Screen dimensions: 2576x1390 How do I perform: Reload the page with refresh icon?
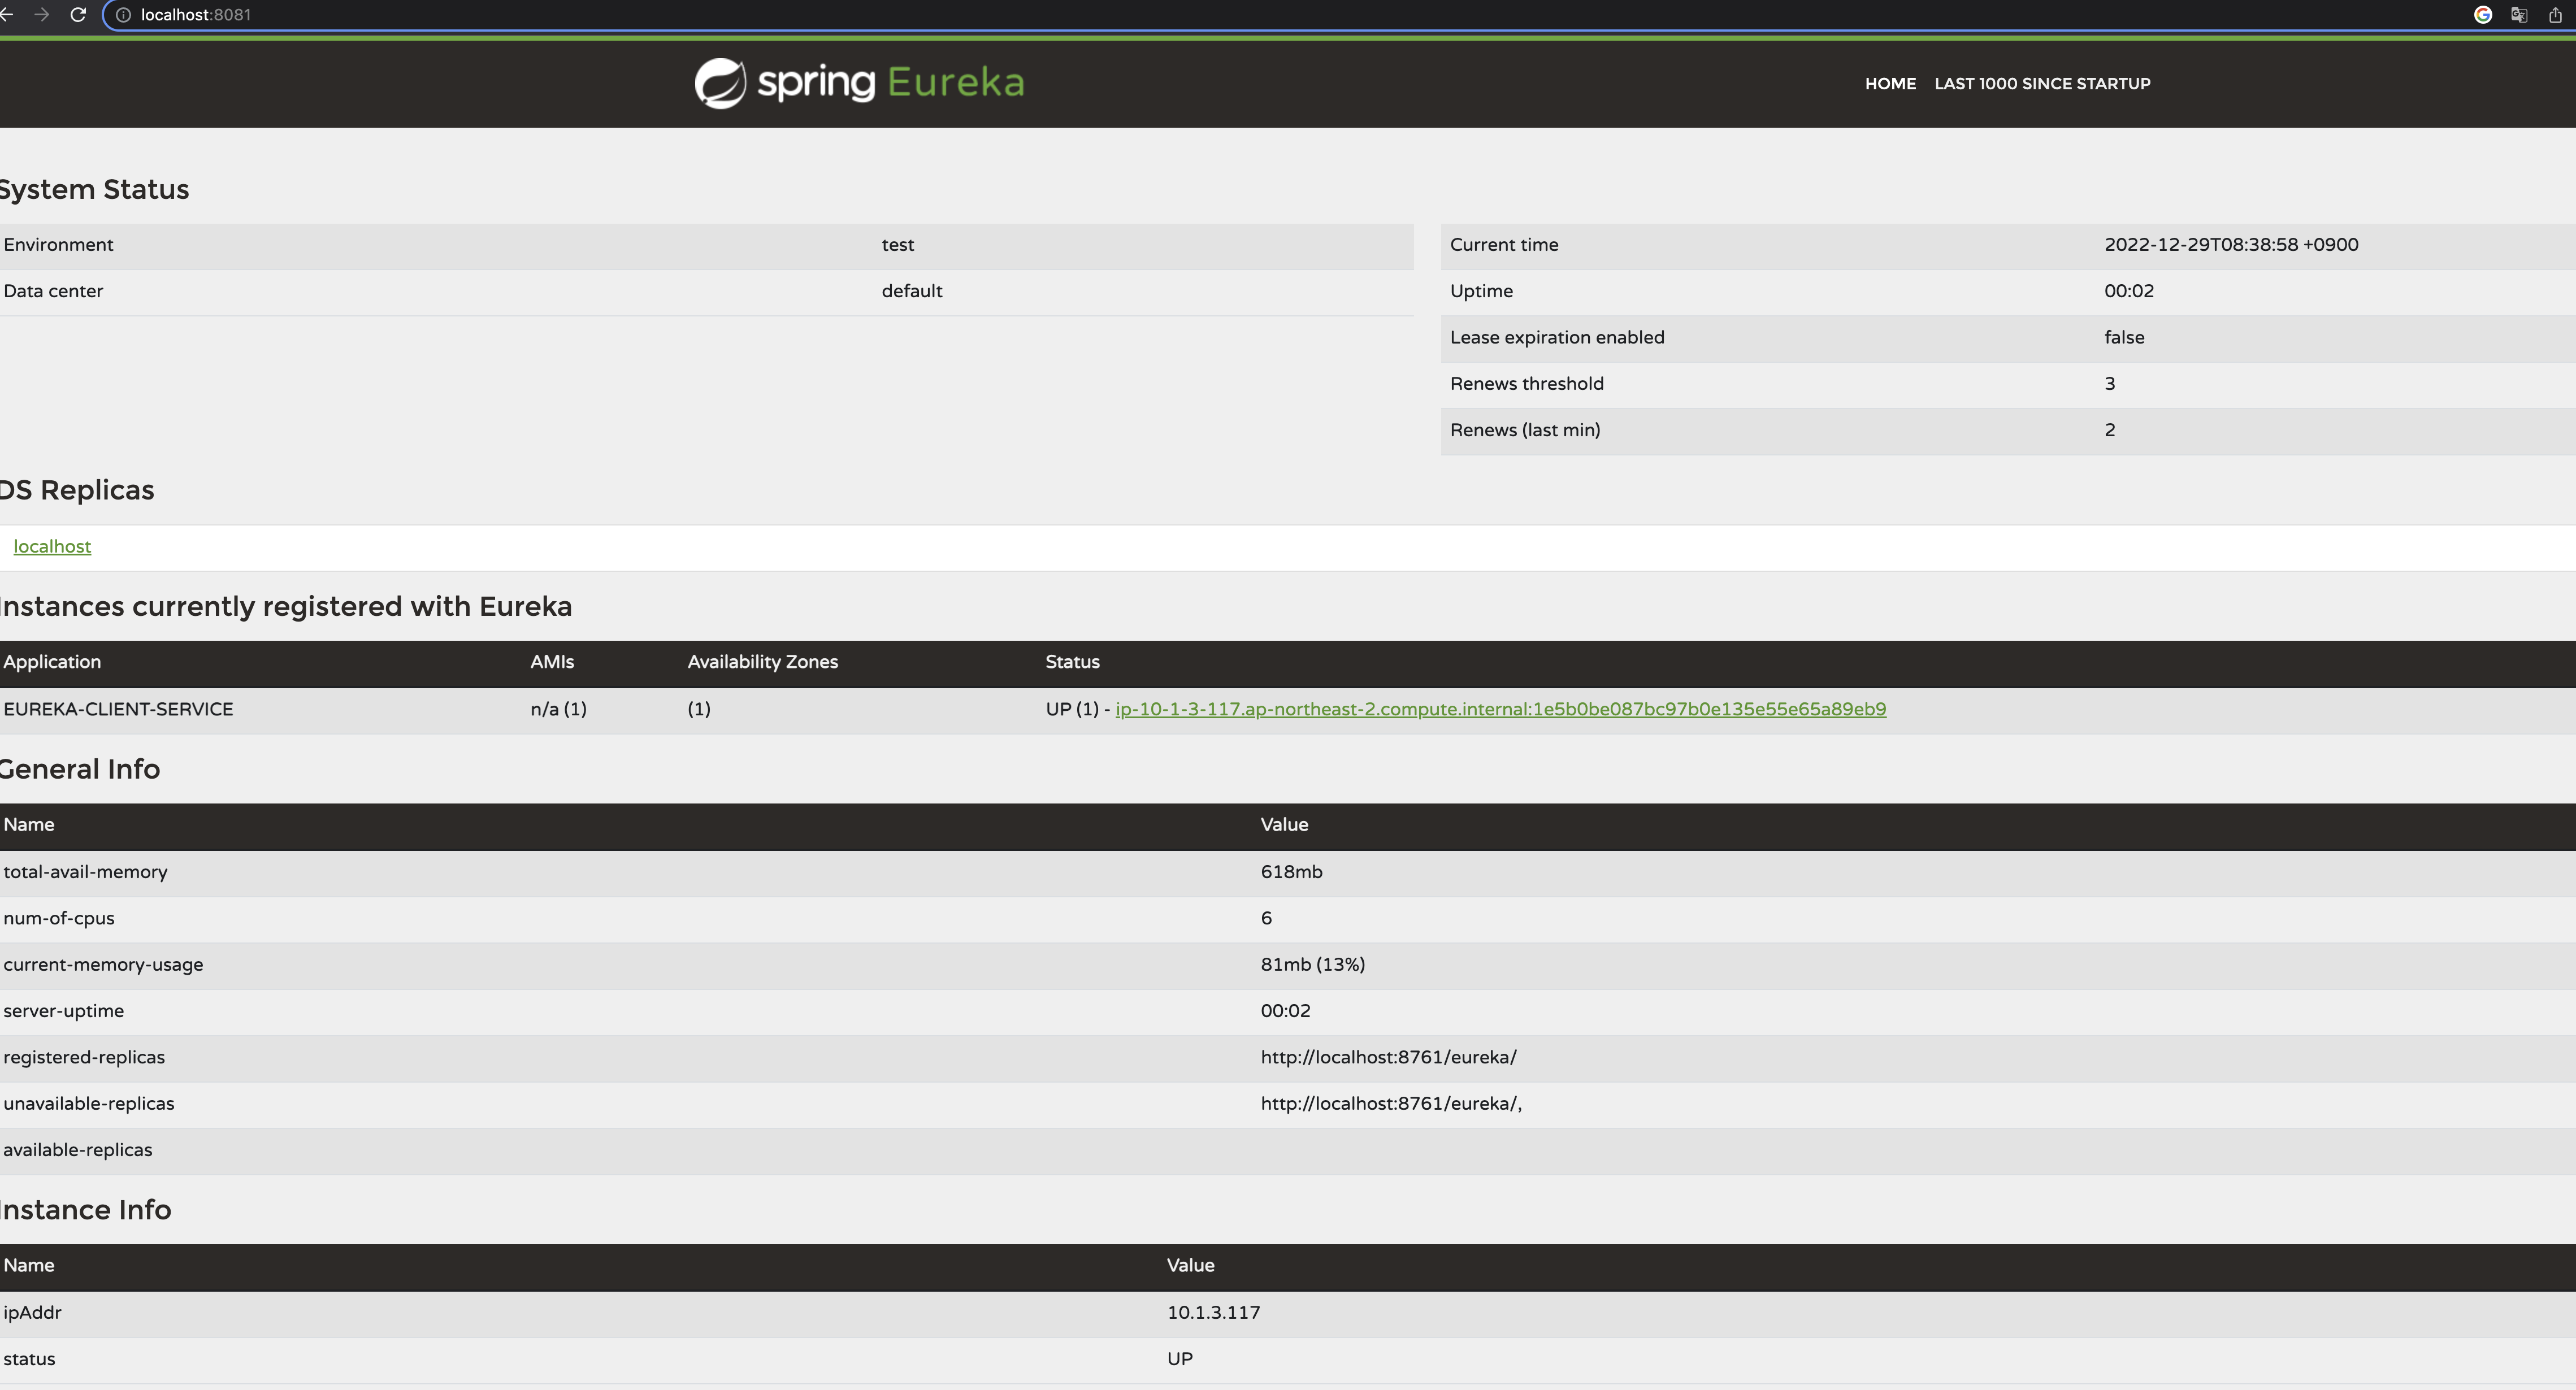click(x=78, y=15)
